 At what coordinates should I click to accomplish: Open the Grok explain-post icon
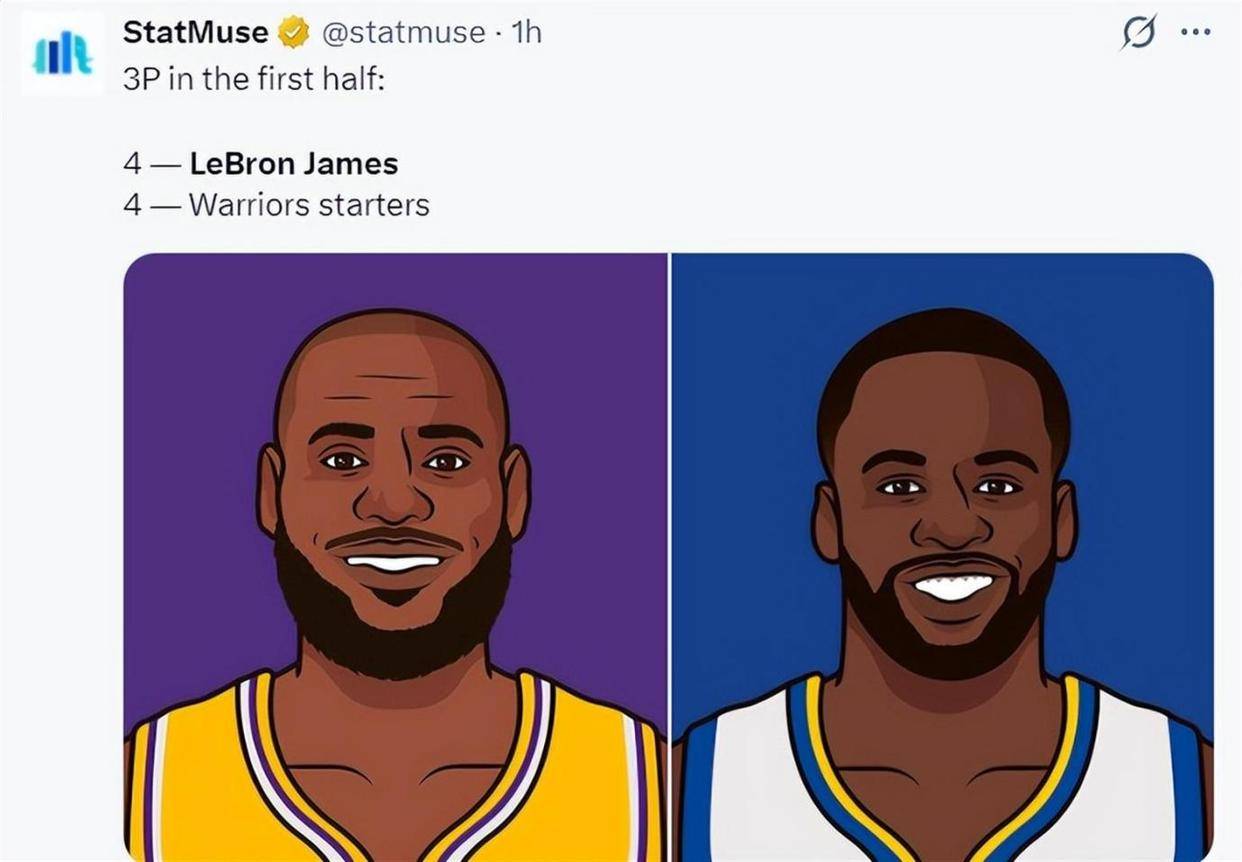[x=1138, y=34]
